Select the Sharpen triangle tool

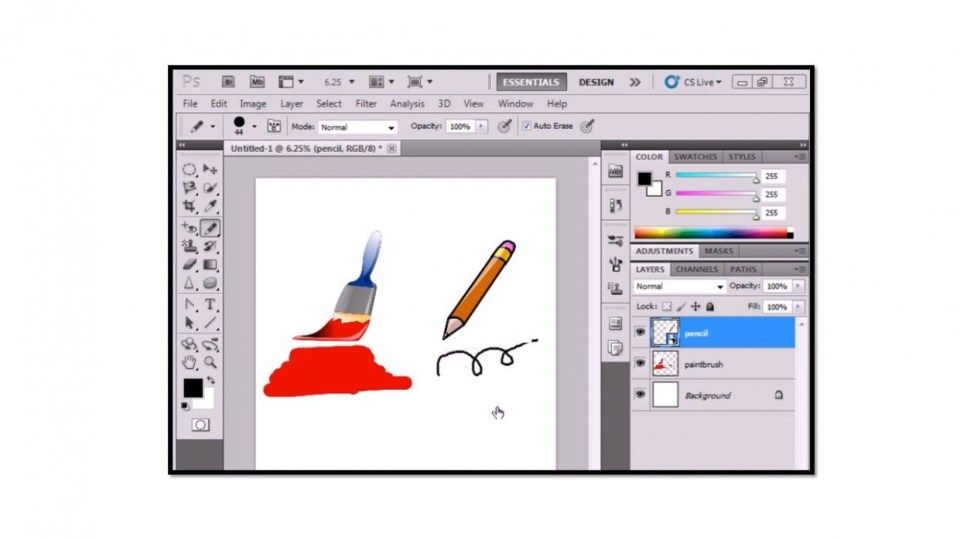coord(190,283)
